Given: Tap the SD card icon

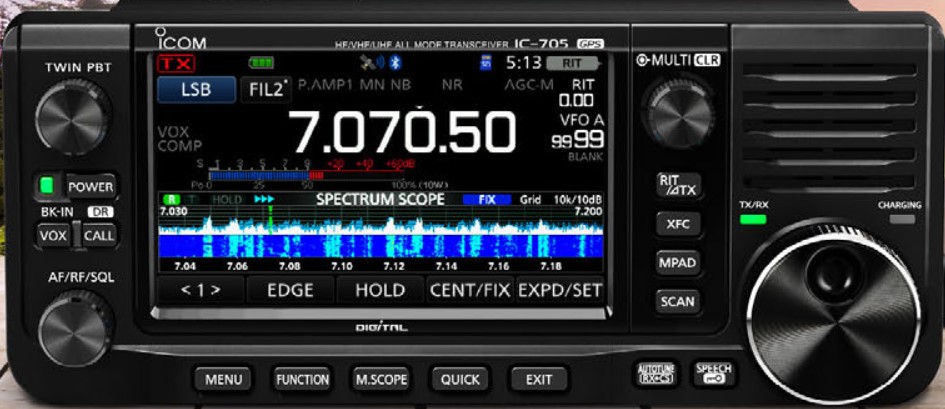Looking at the screenshot, I should [486, 63].
